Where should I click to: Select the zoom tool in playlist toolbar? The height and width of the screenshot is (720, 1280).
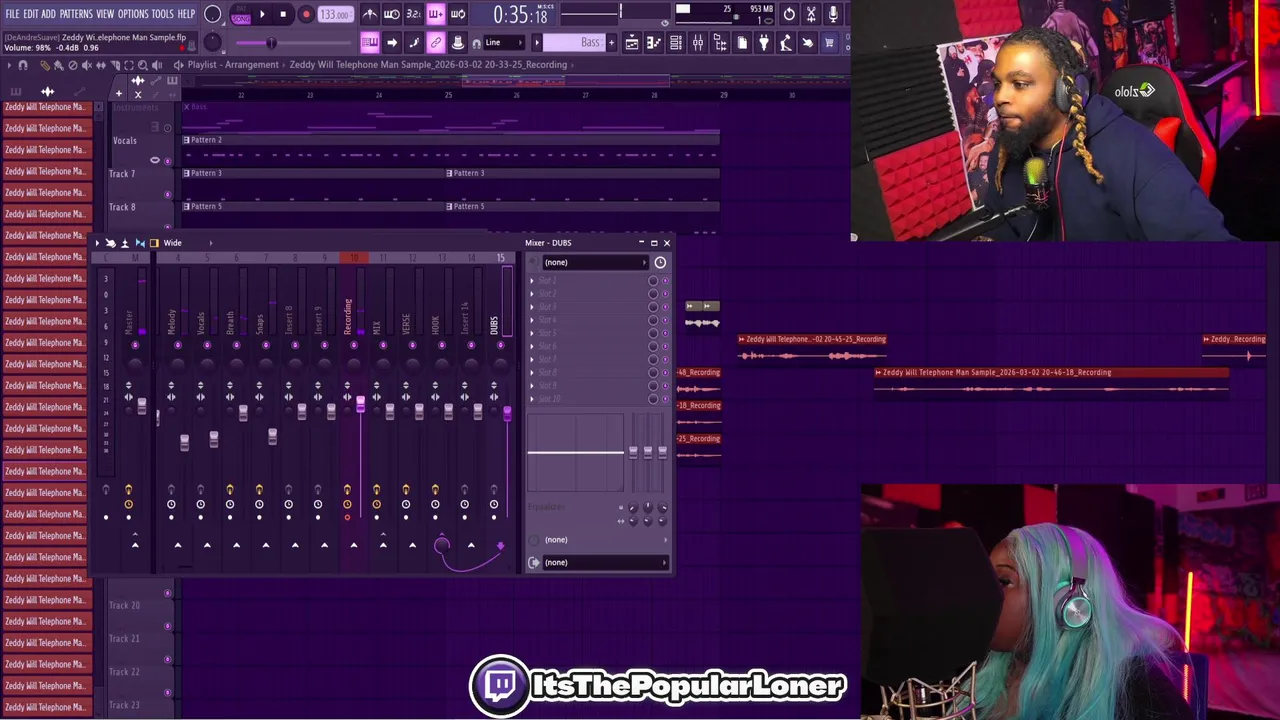click(x=143, y=65)
